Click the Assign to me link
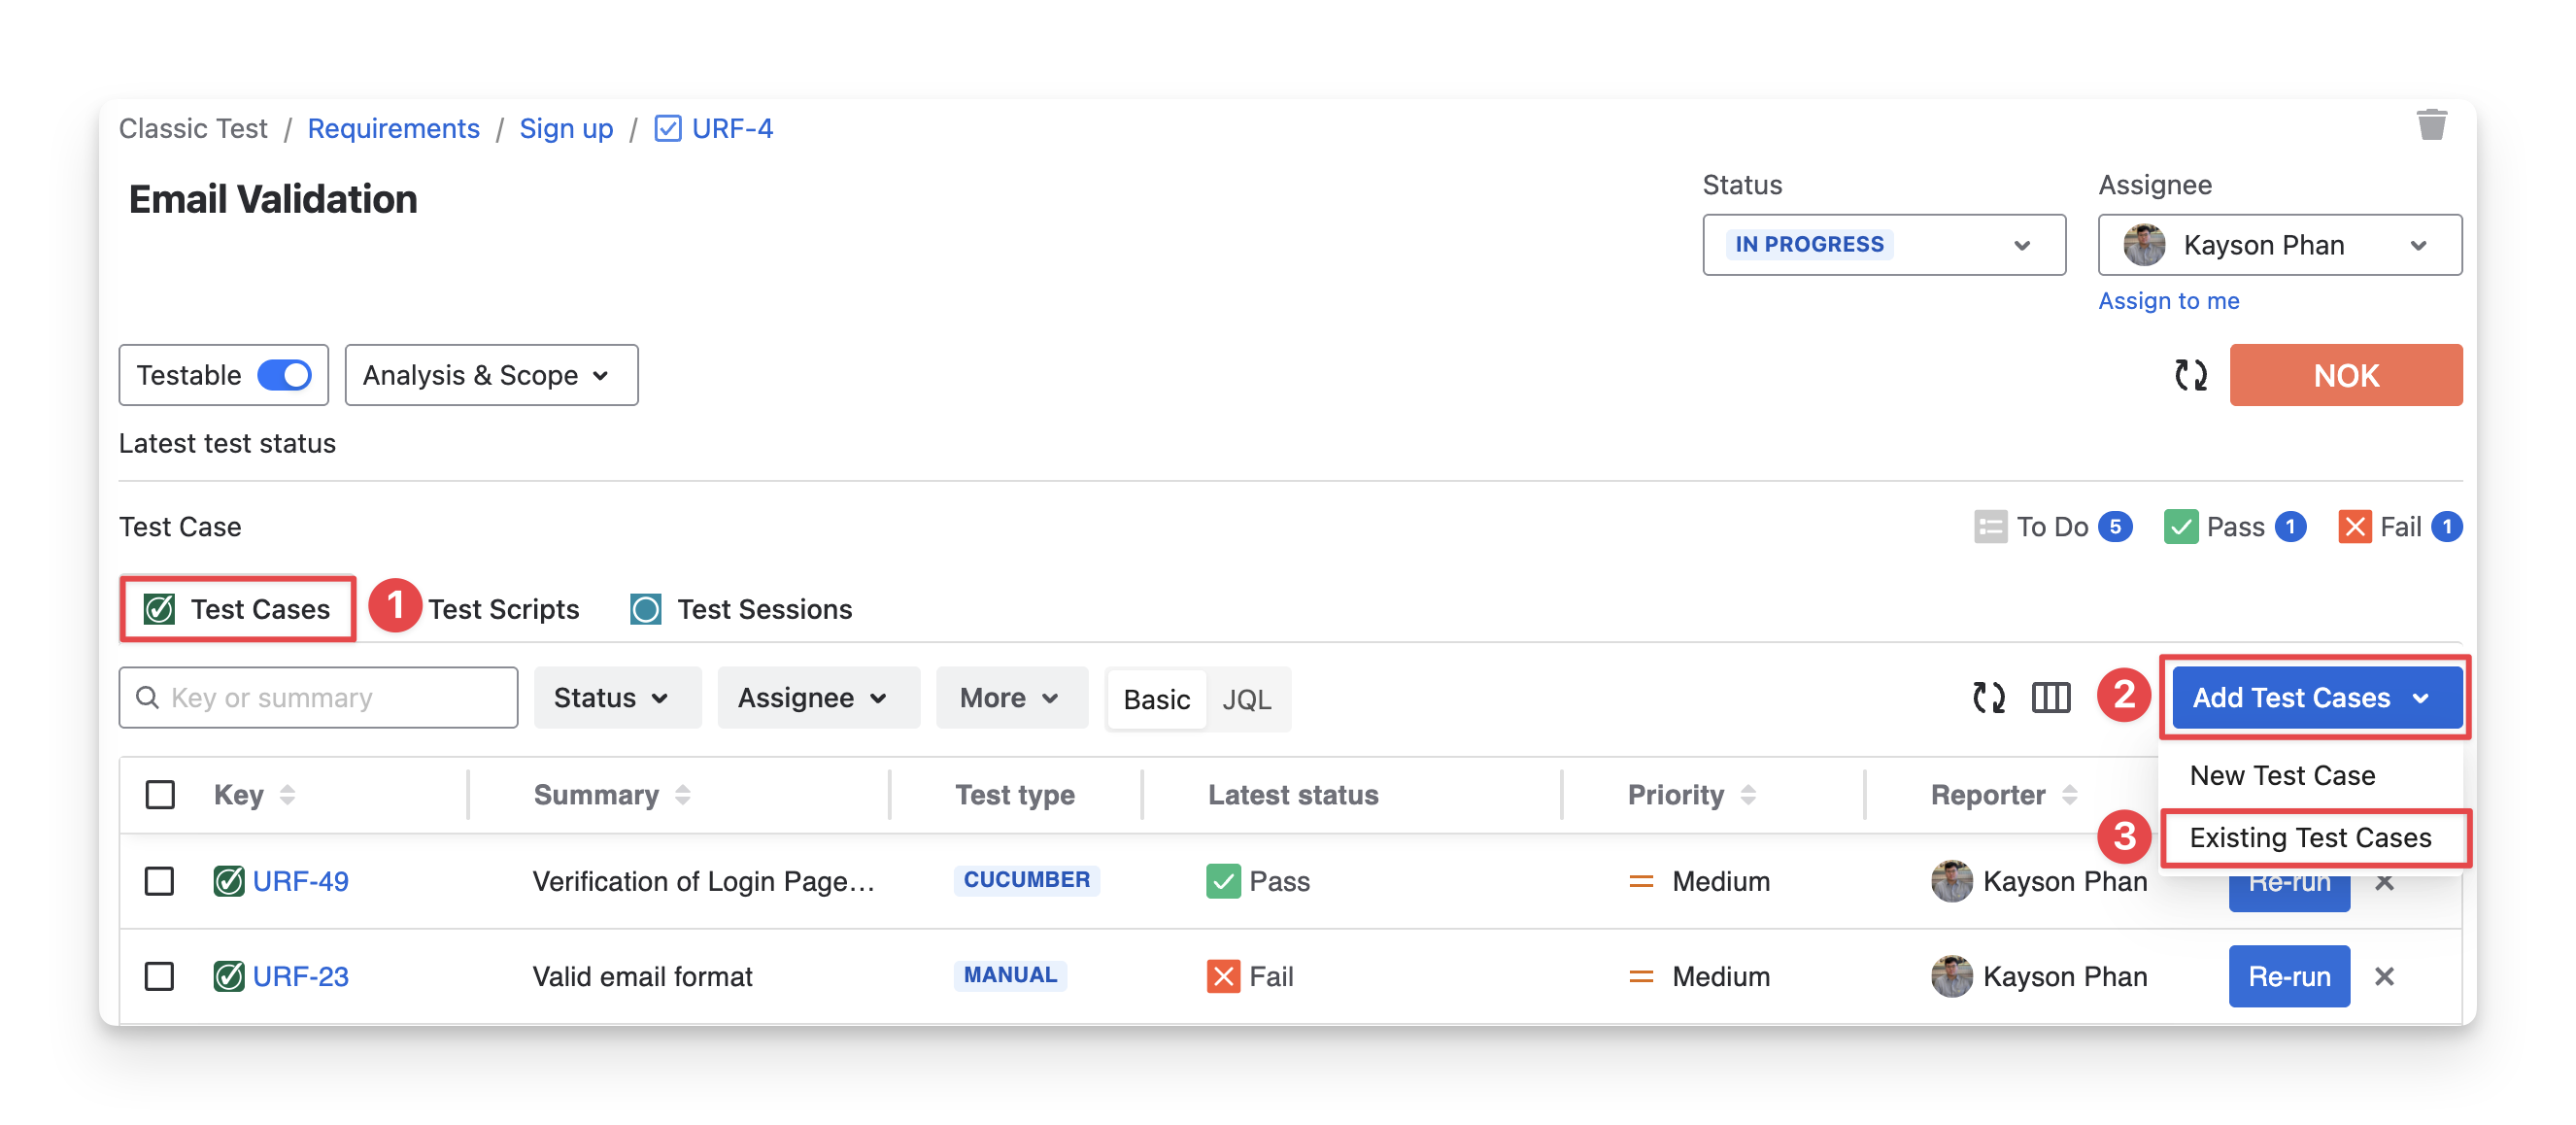 (2168, 301)
